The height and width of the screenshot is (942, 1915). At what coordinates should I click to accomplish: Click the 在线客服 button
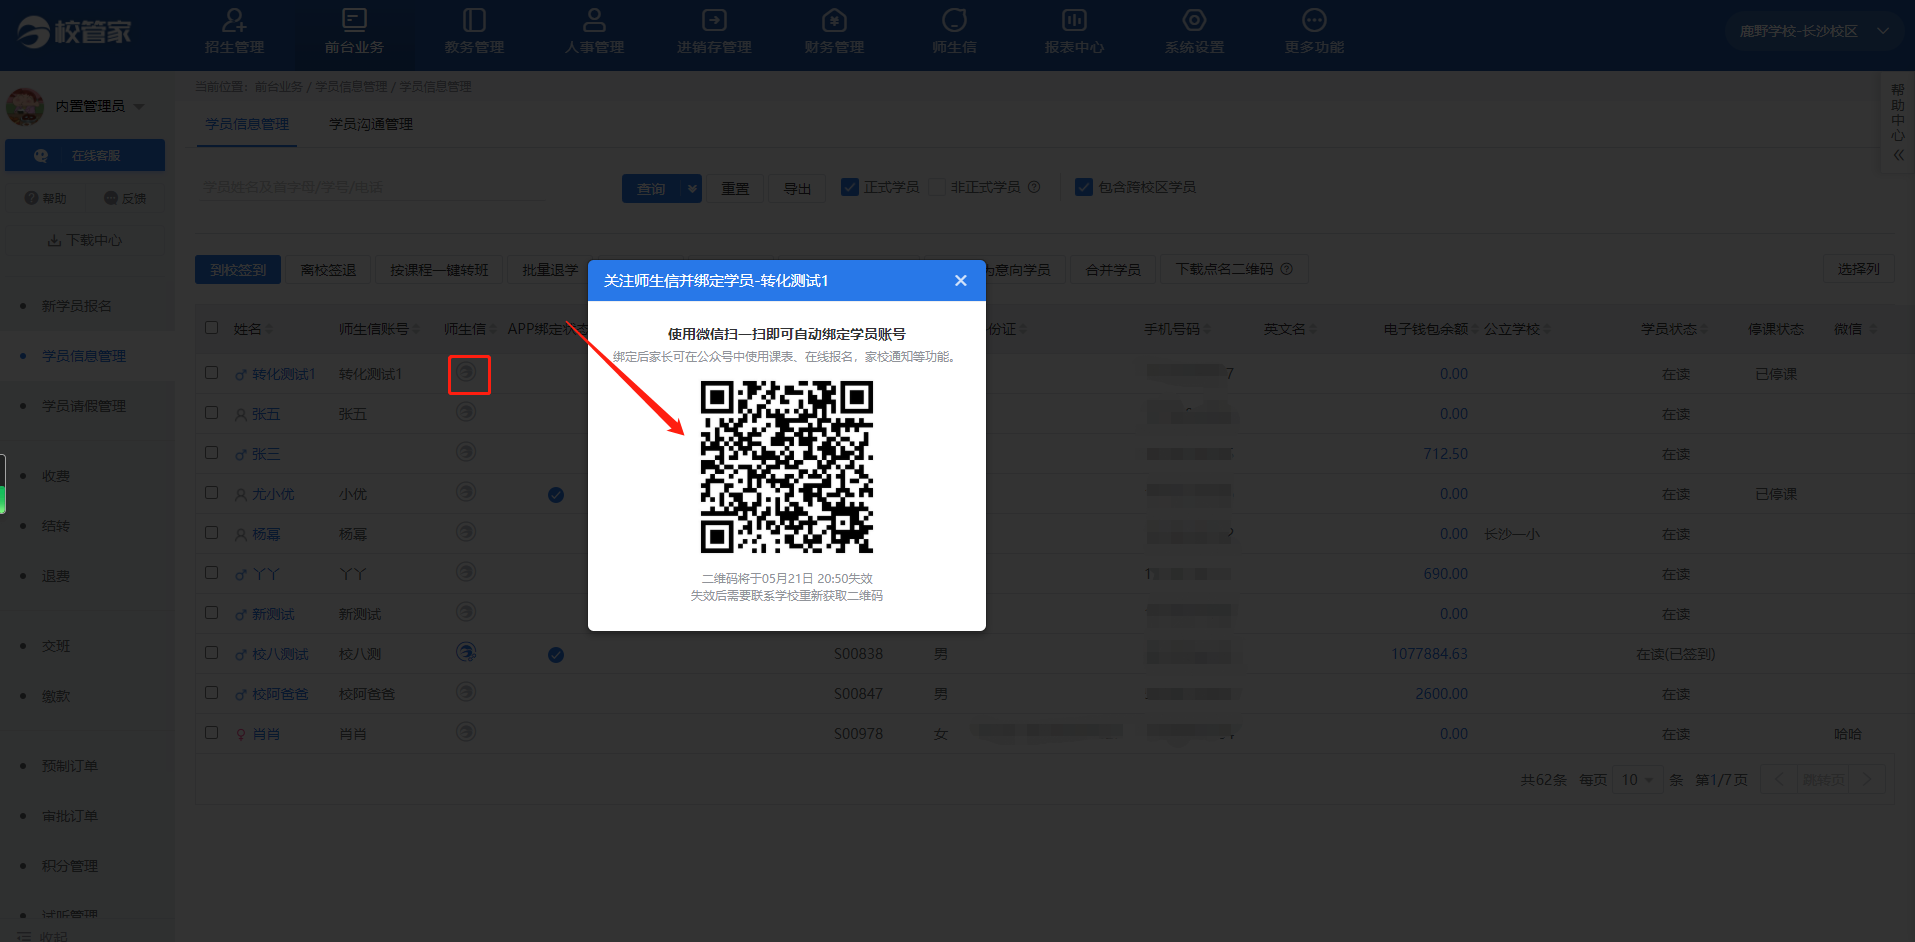[85, 155]
